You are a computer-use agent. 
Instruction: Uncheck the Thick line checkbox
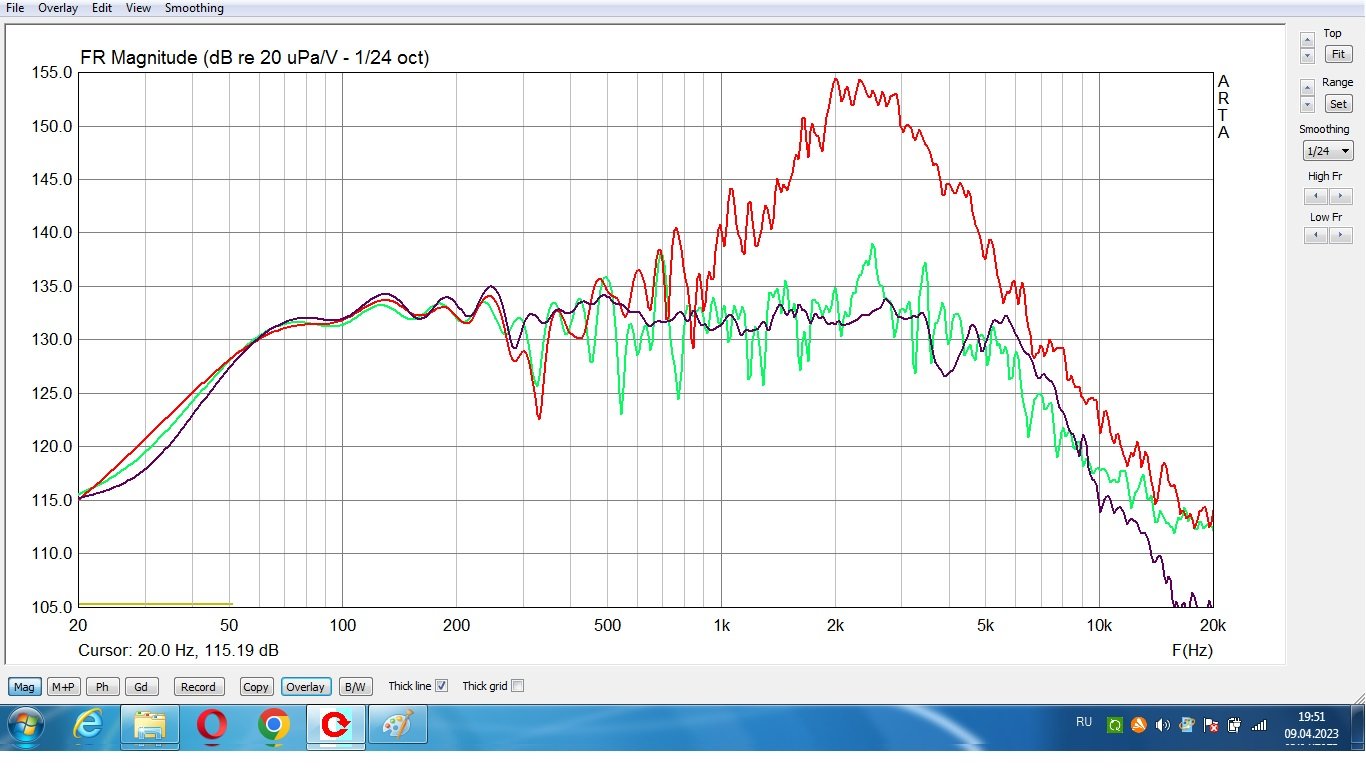[x=441, y=686]
